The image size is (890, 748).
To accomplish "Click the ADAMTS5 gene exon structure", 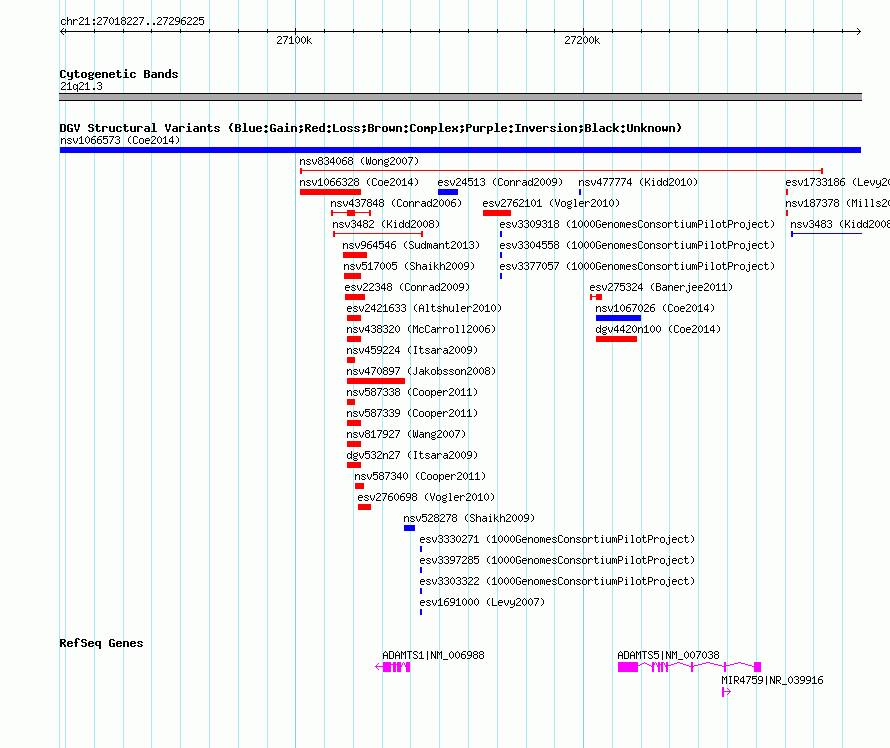I will [689, 667].
